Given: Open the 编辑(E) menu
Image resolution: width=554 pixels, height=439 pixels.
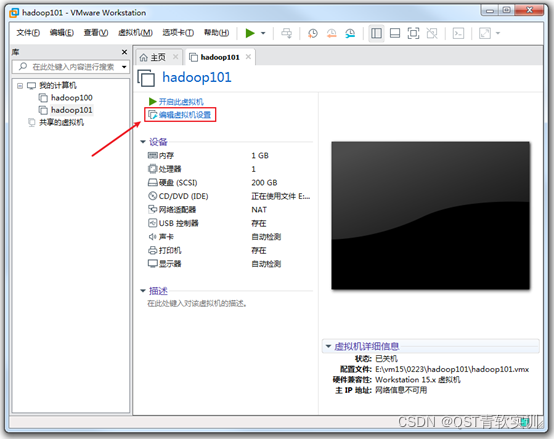Looking at the screenshot, I should 61,33.
